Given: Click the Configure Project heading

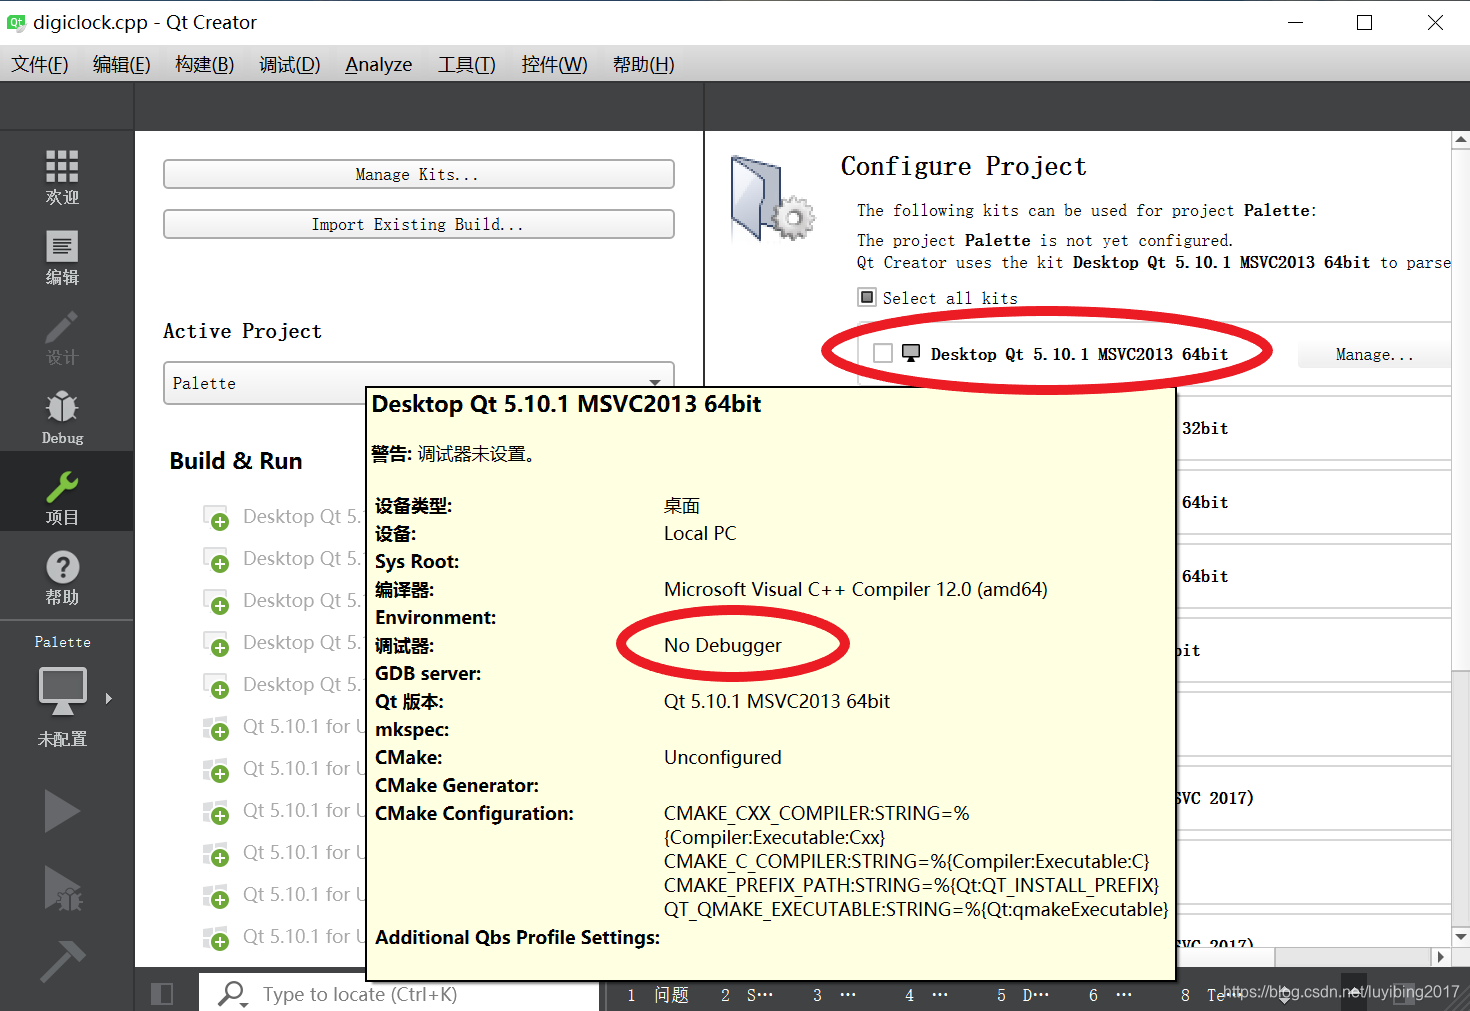Looking at the screenshot, I should [964, 166].
